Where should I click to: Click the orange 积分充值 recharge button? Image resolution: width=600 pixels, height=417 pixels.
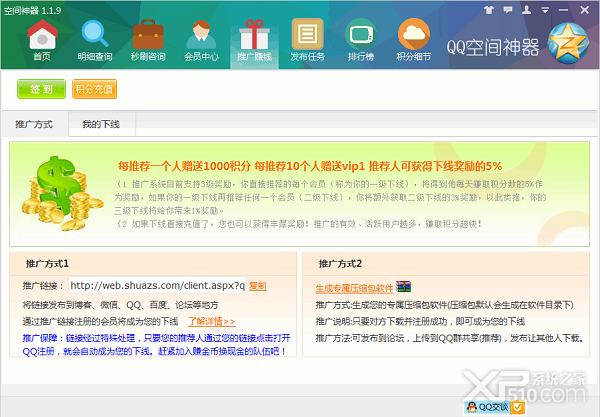94,89
